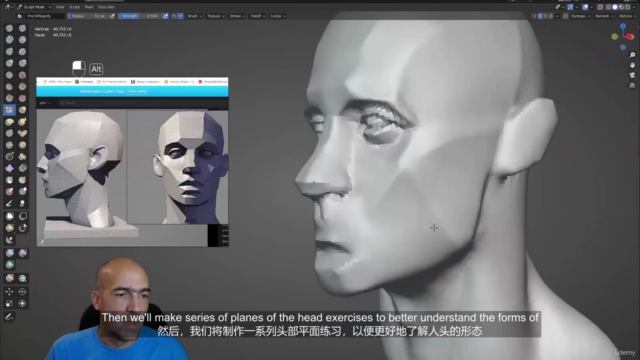Open the Sculpt Mode dropdown
Image resolution: width=640 pixels, height=360 pixels.
click(x=34, y=7)
